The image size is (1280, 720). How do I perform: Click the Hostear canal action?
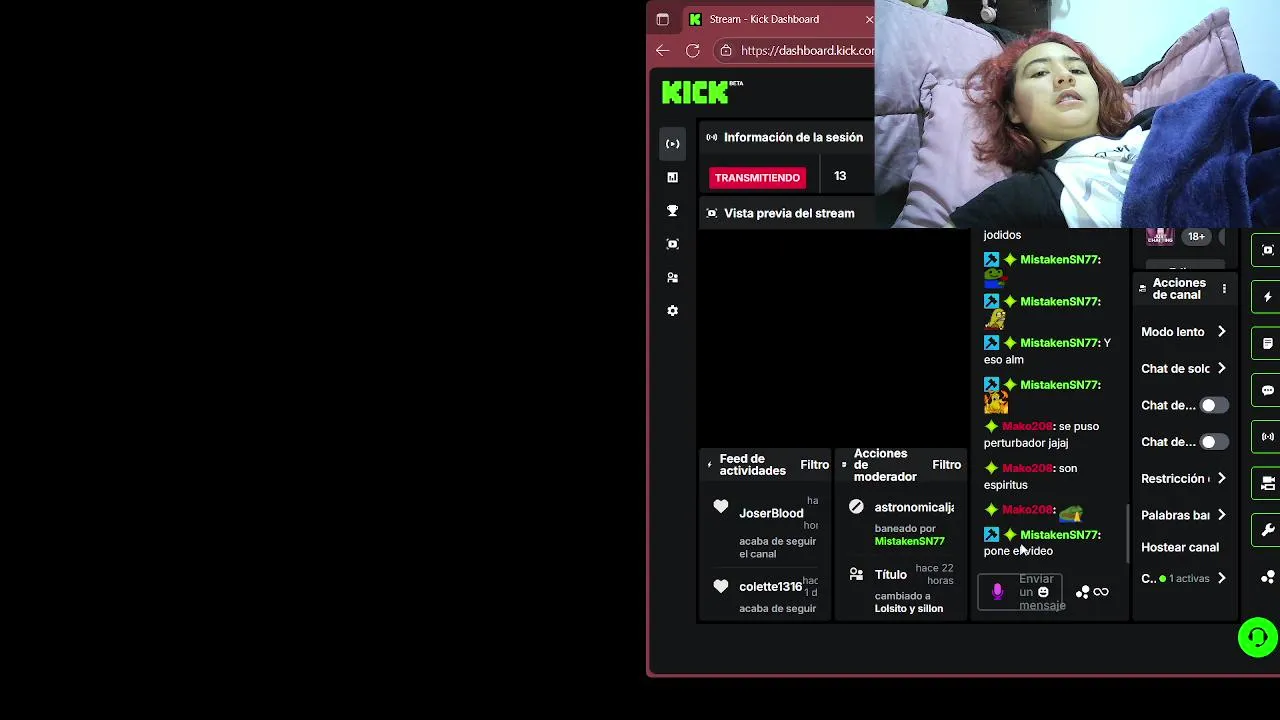(x=1180, y=547)
